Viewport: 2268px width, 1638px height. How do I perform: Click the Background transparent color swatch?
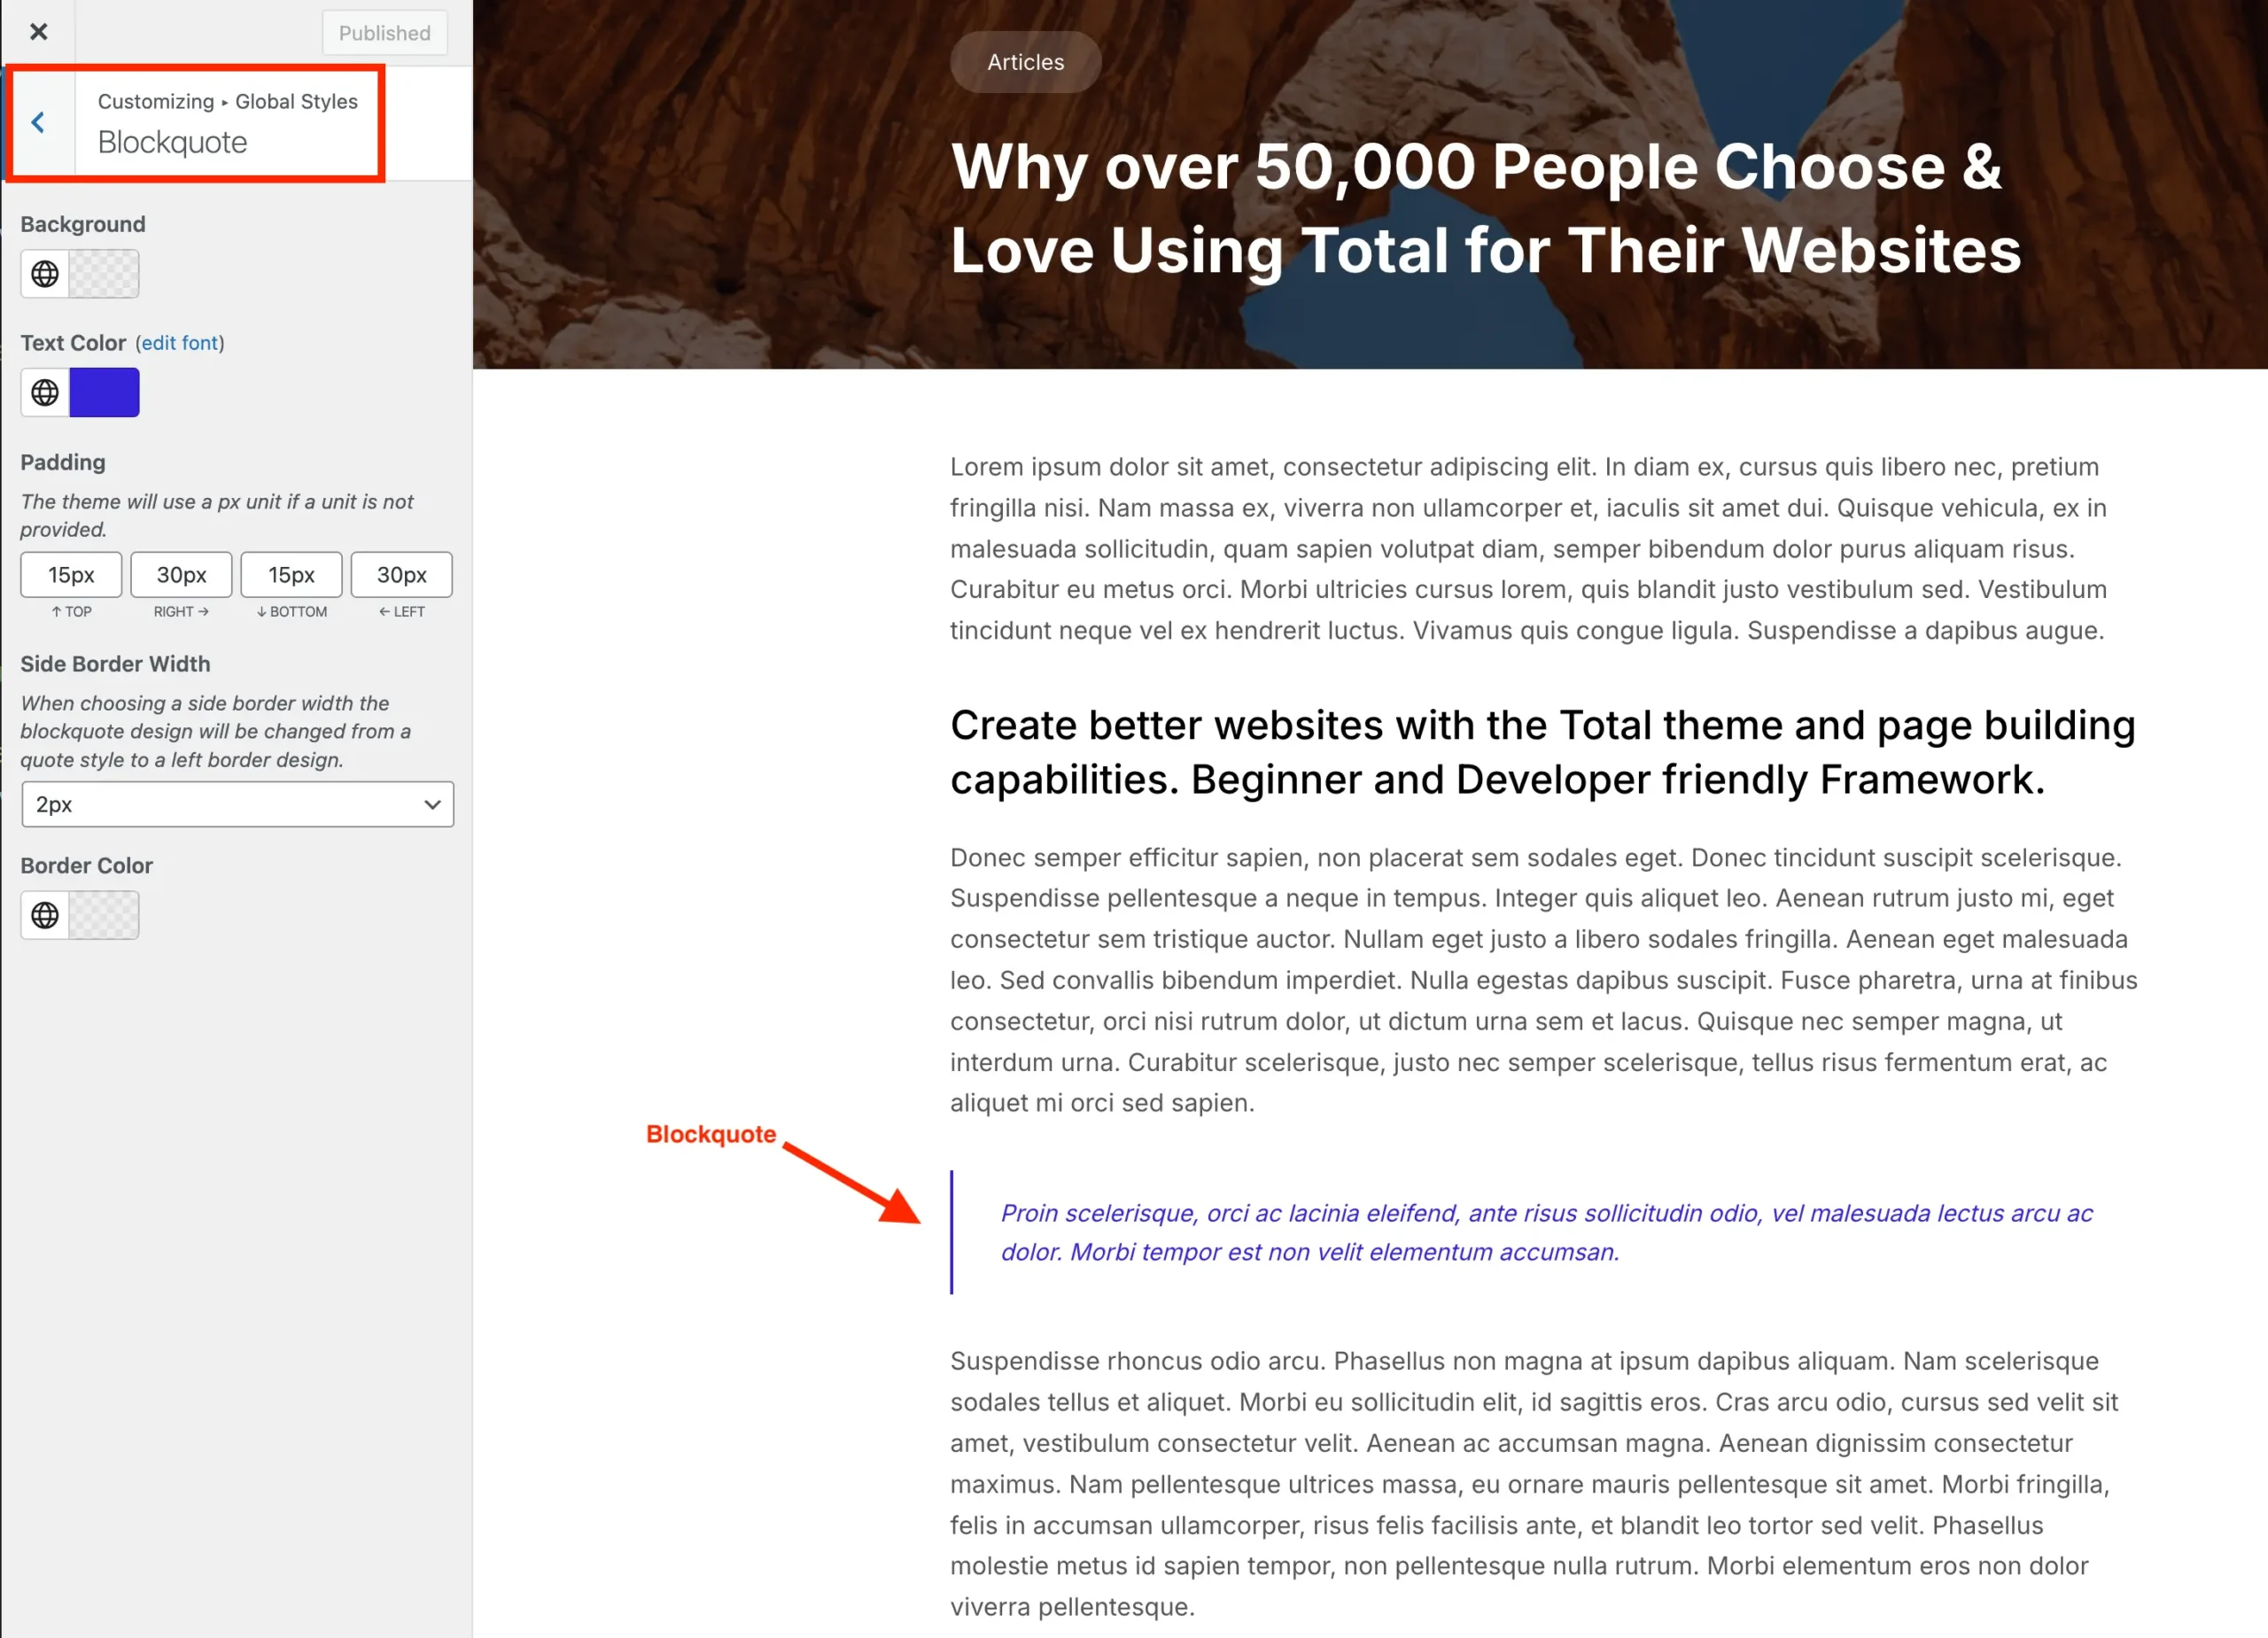click(104, 274)
